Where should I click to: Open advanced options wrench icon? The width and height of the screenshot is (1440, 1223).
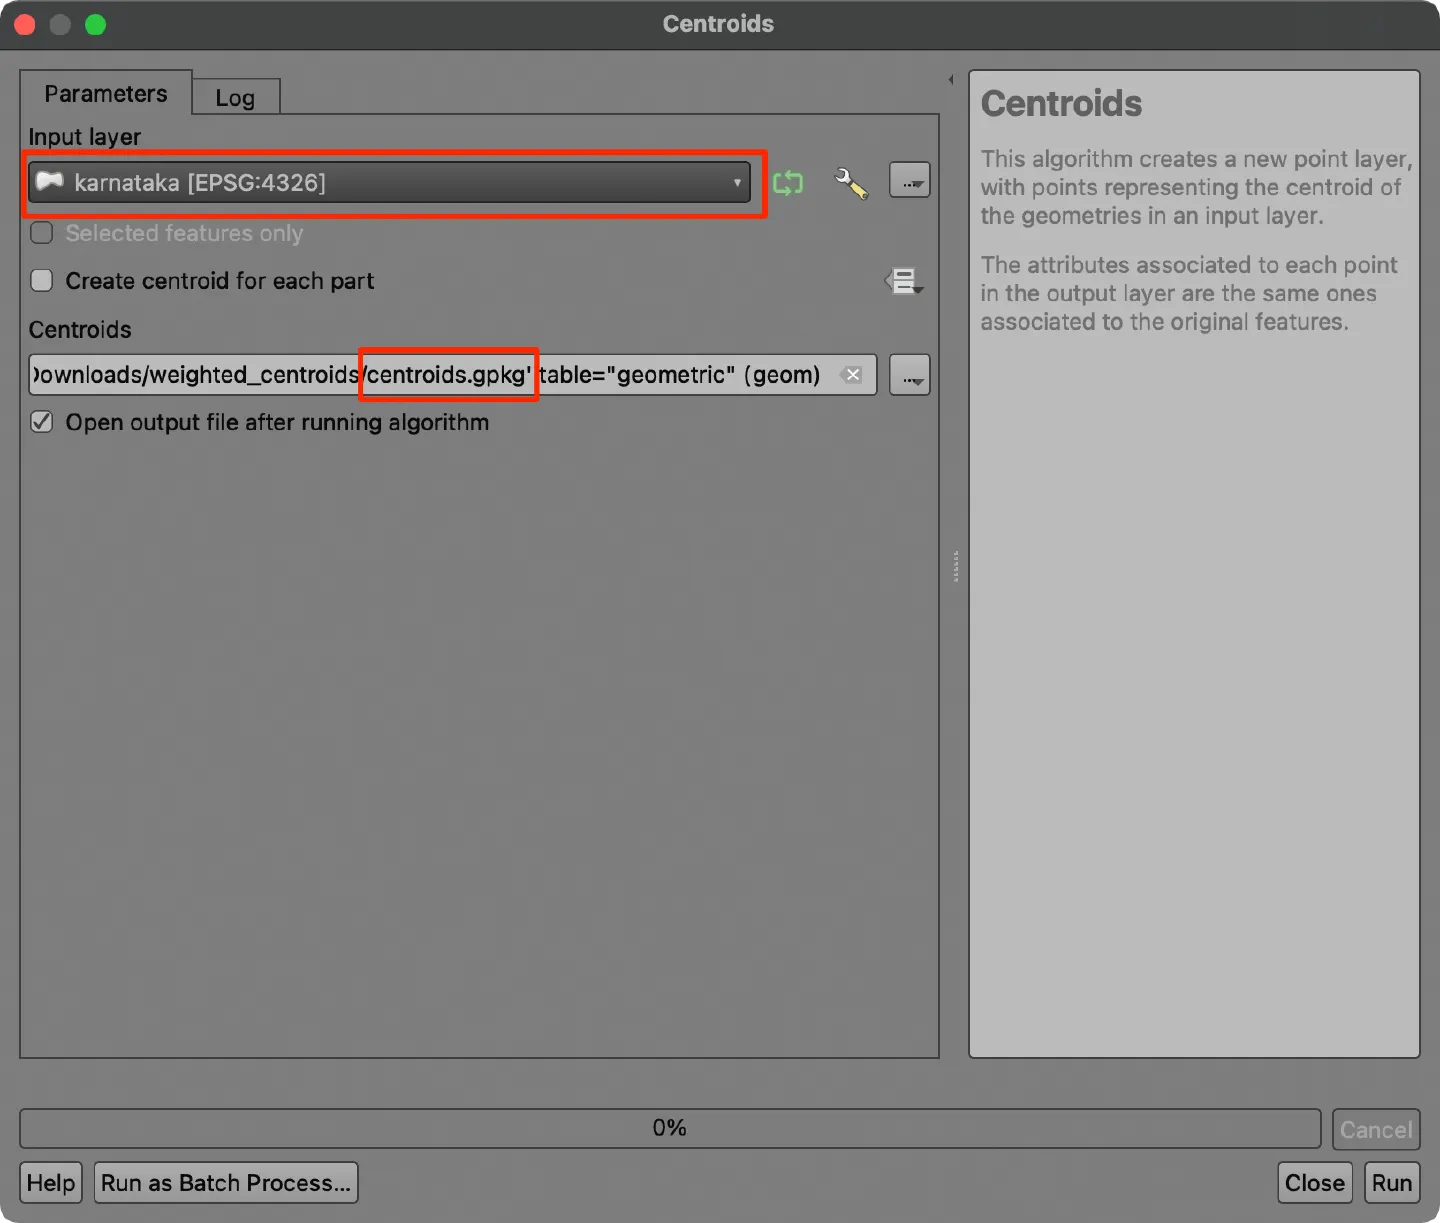[x=851, y=183]
